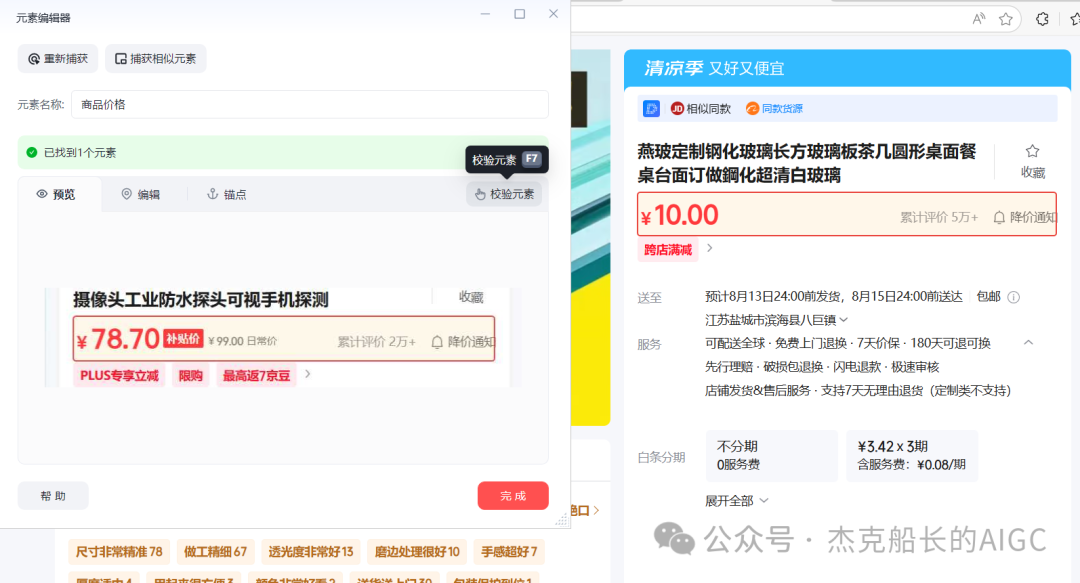Click review tag 透光度非常好 13
1080x583 pixels.
click(311, 552)
